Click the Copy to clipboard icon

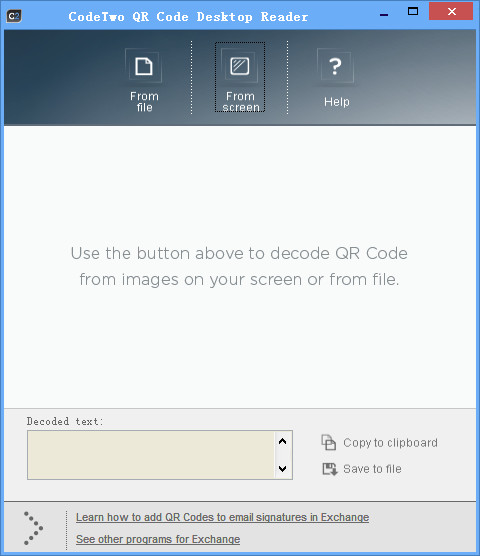point(329,442)
